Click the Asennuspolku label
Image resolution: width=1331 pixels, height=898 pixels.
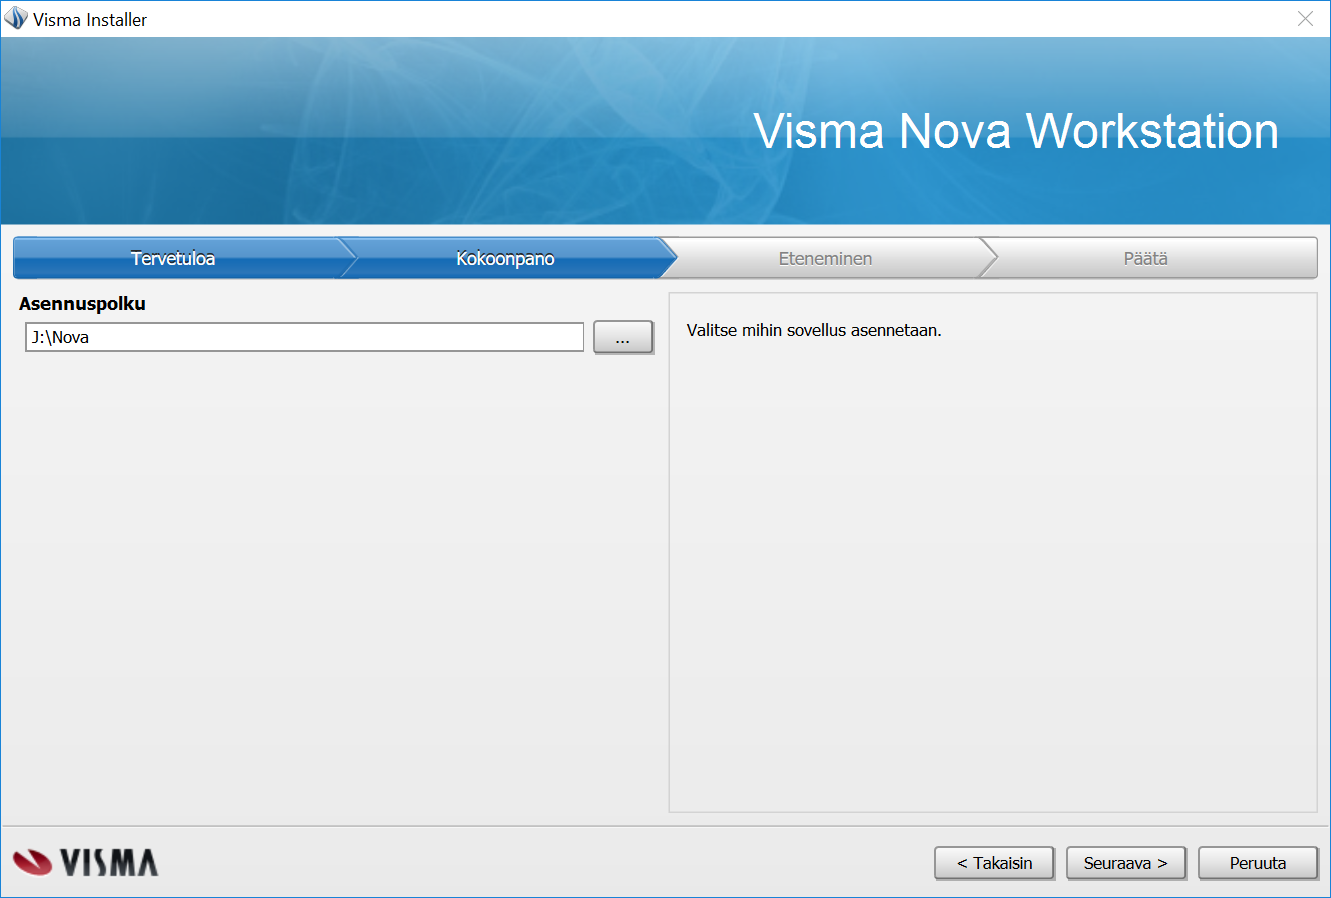tap(82, 304)
